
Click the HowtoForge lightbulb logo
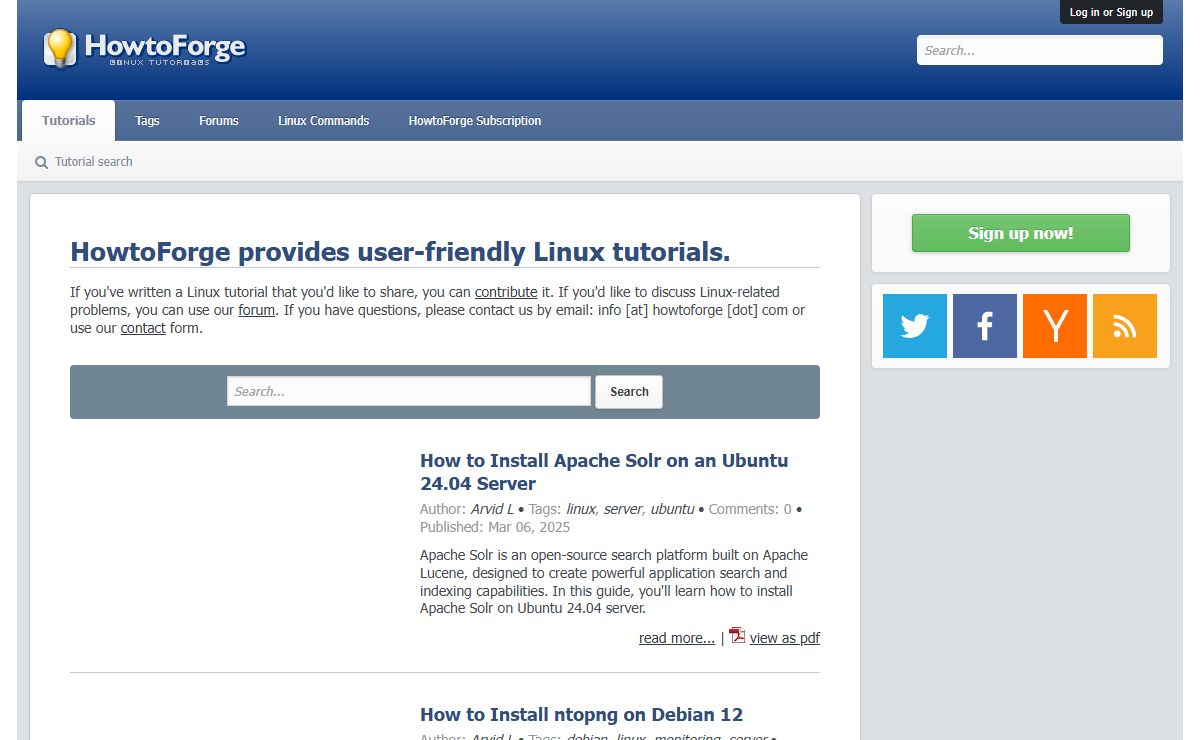(144, 49)
